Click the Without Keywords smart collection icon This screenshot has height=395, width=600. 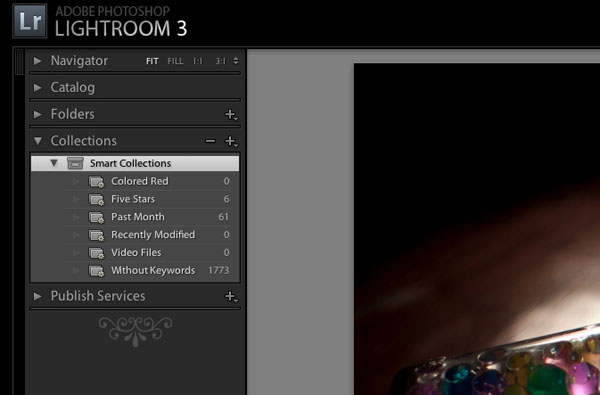96,271
